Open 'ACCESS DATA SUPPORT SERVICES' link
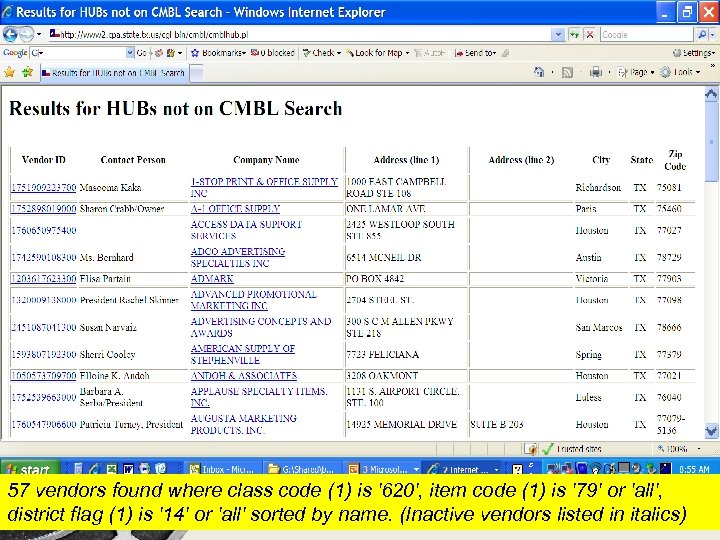The image size is (720, 540). click(x=246, y=230)
